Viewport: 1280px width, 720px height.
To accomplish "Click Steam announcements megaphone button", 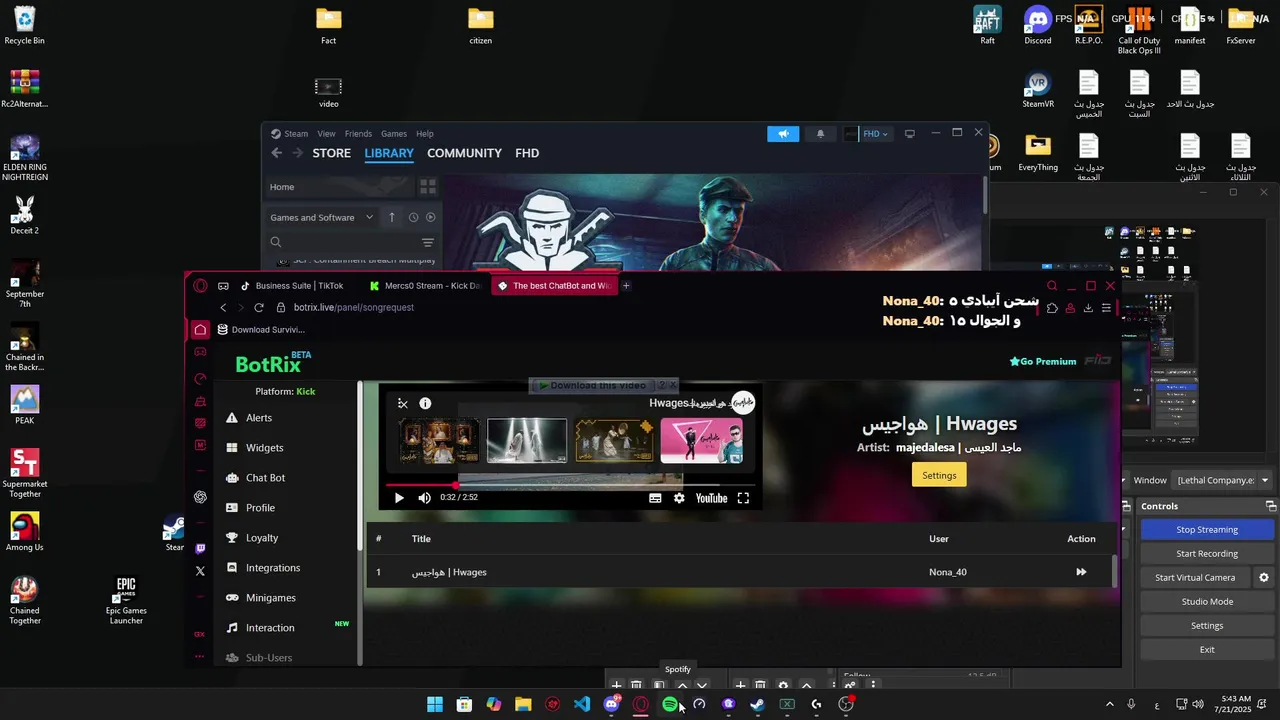I will (783, 134).
